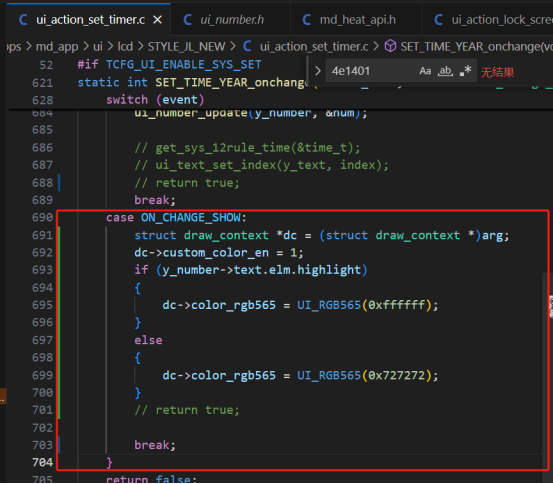The image size is (553, 484).
Task: Switch to the ui_number.h tab
Action: 231,20
